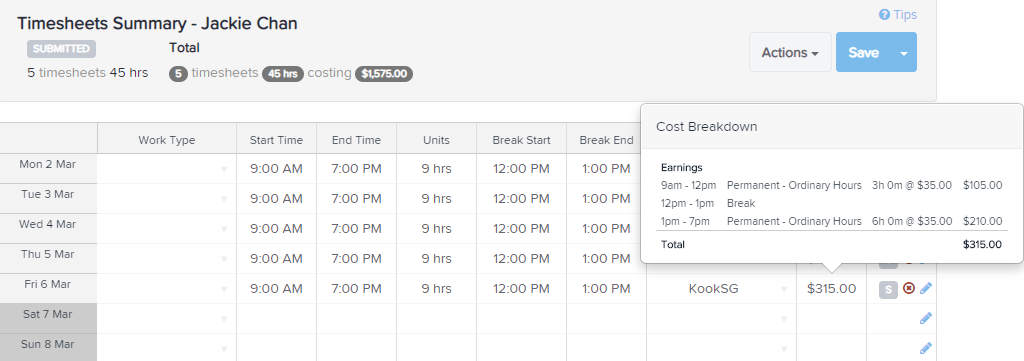Click the 45 hrs total badge
The width and height of the screenshot is (1024, 361).
[x=283, y=74]
